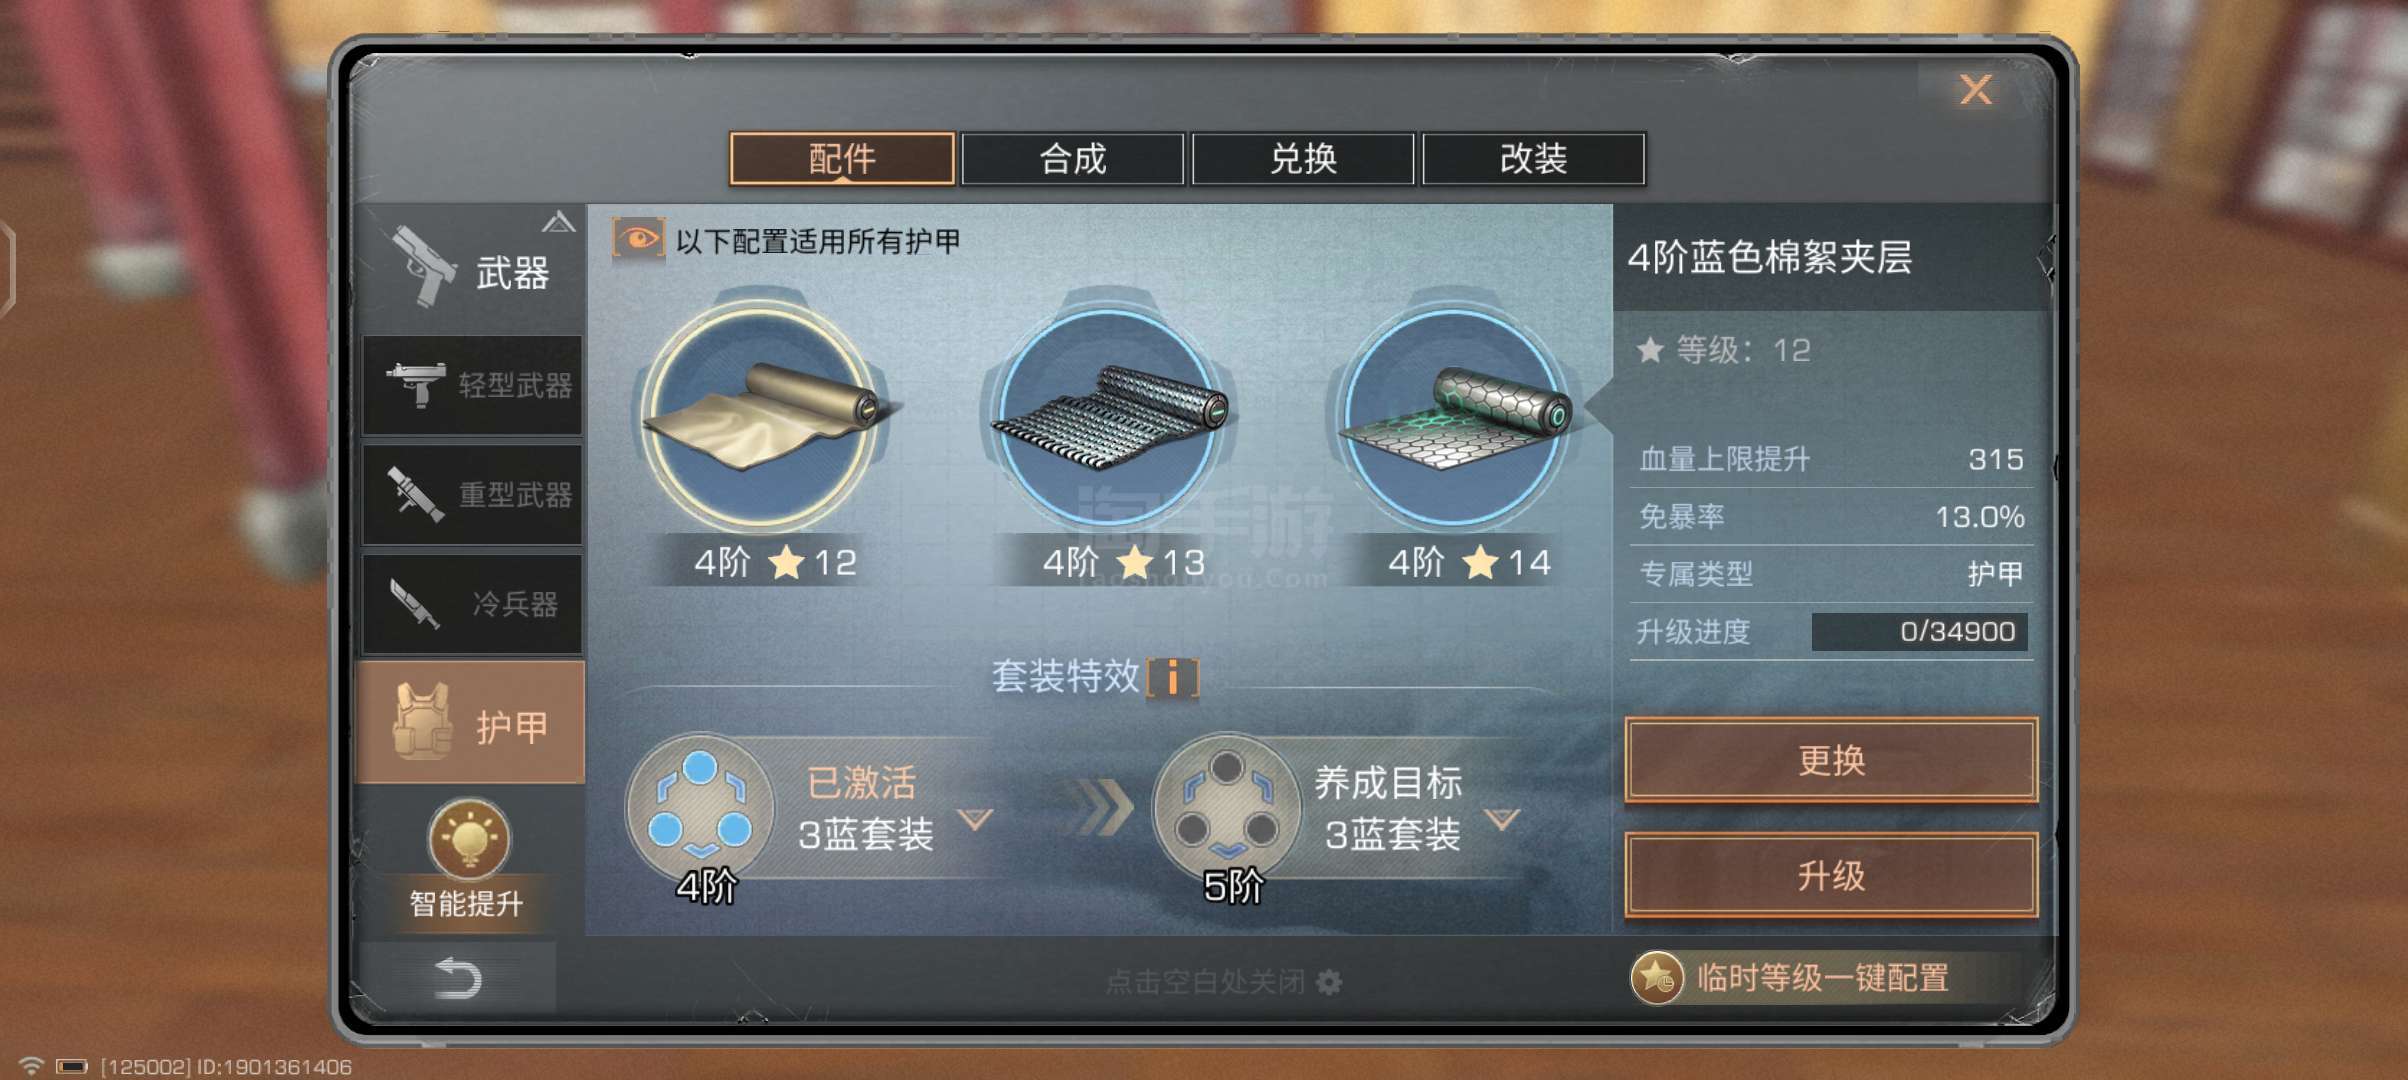2408x1080 pixels.
Task: Select the 4阶 ★13 metal mesh item
Action: [x=1108, y=417]
